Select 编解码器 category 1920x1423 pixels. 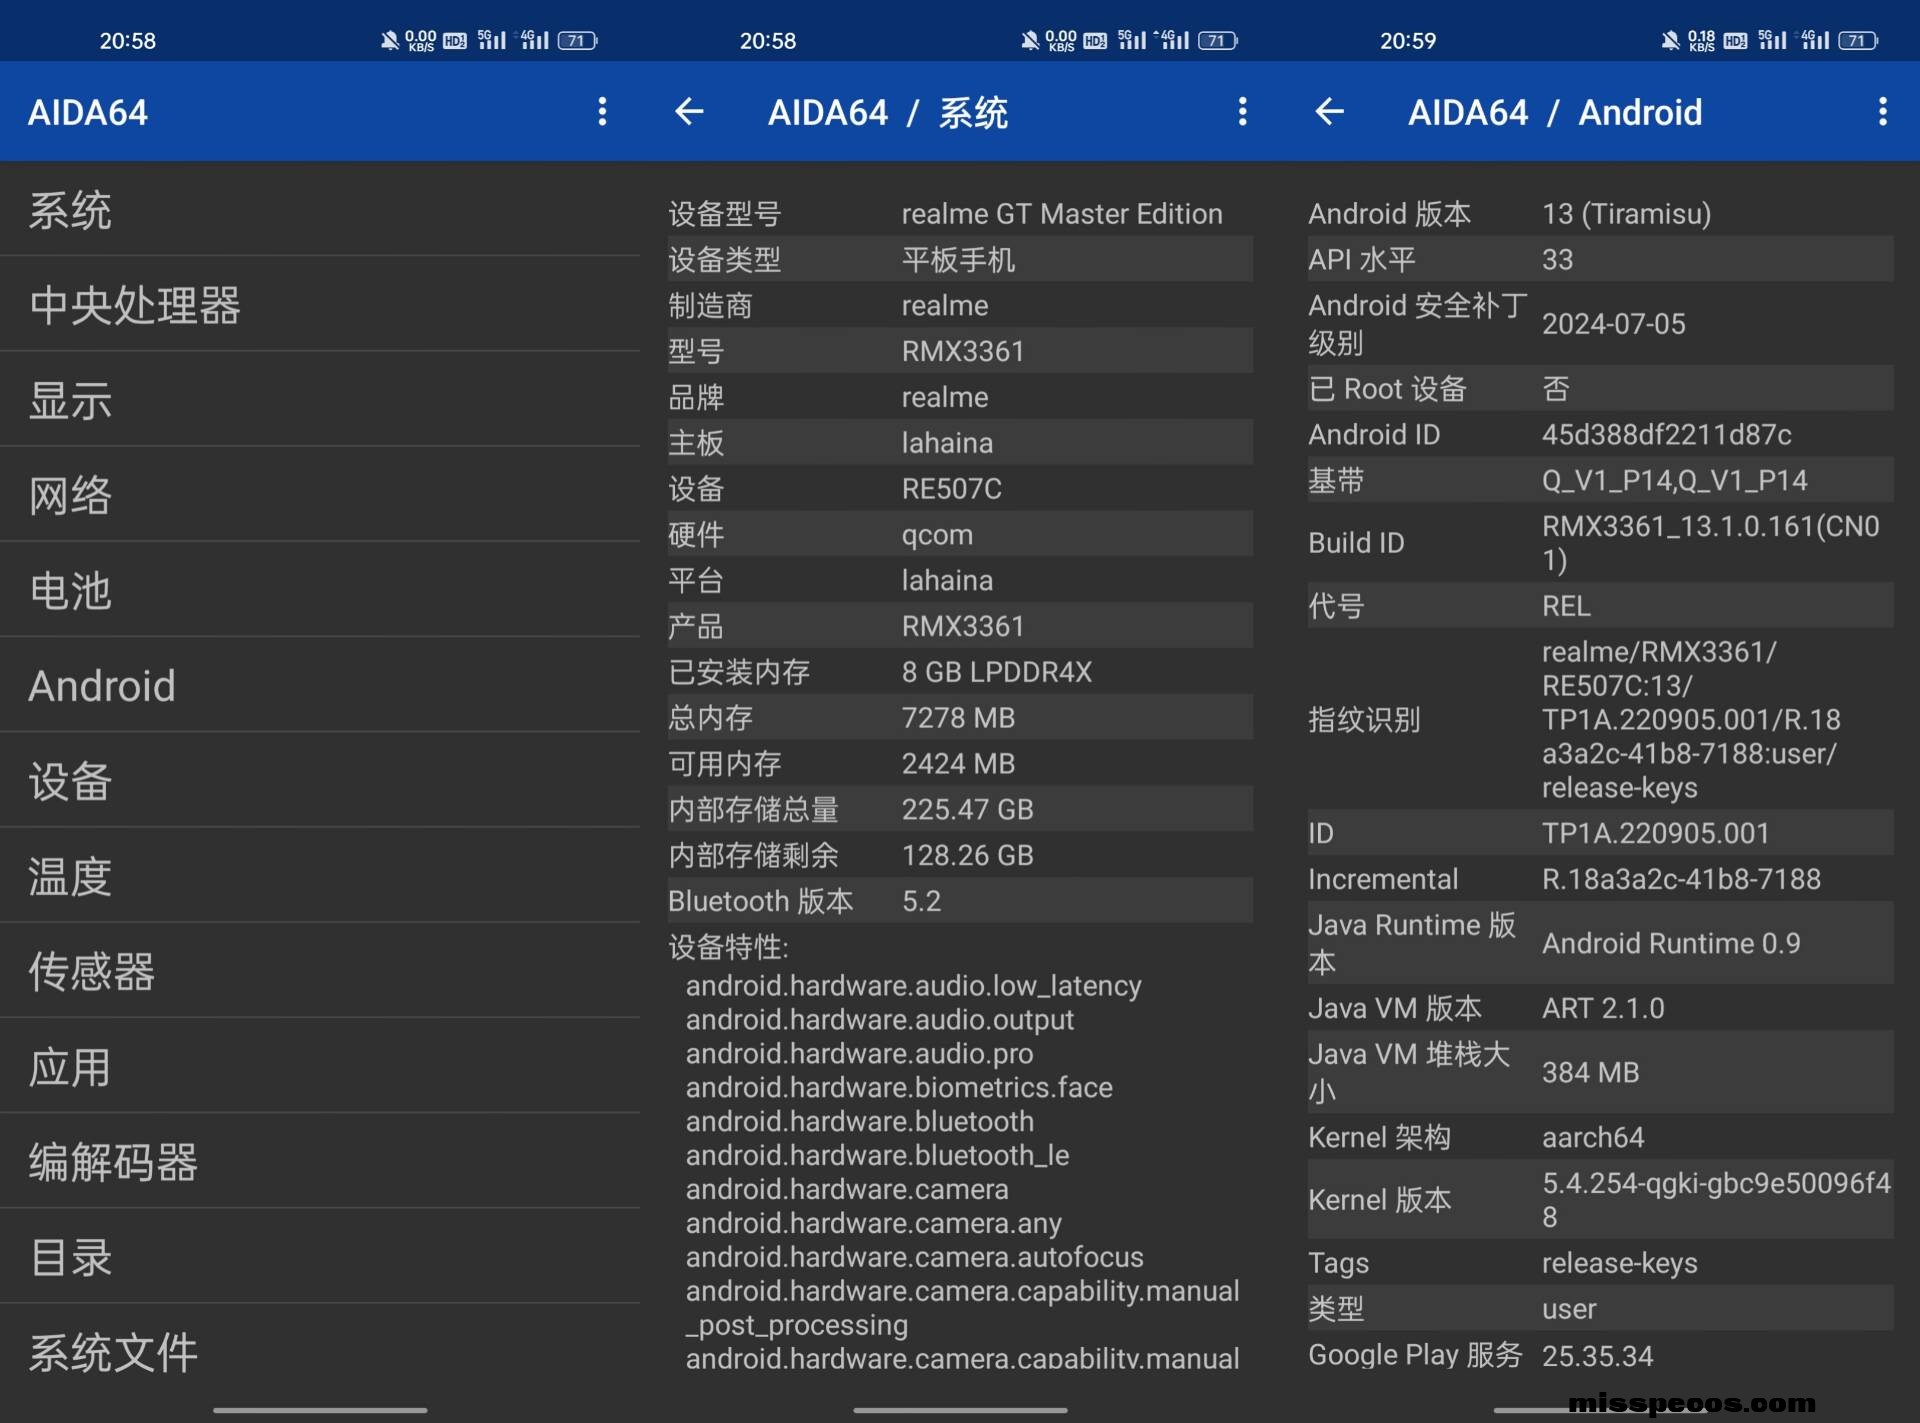tap(113, 1162)
